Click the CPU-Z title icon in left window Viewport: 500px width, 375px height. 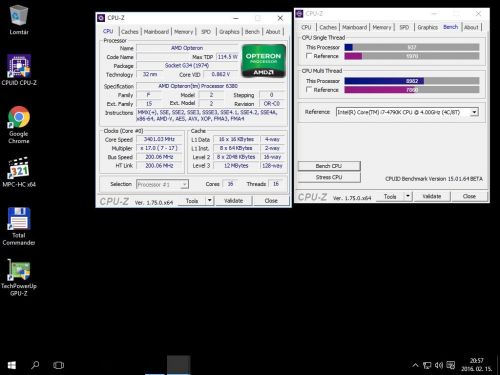click(101, 18)
